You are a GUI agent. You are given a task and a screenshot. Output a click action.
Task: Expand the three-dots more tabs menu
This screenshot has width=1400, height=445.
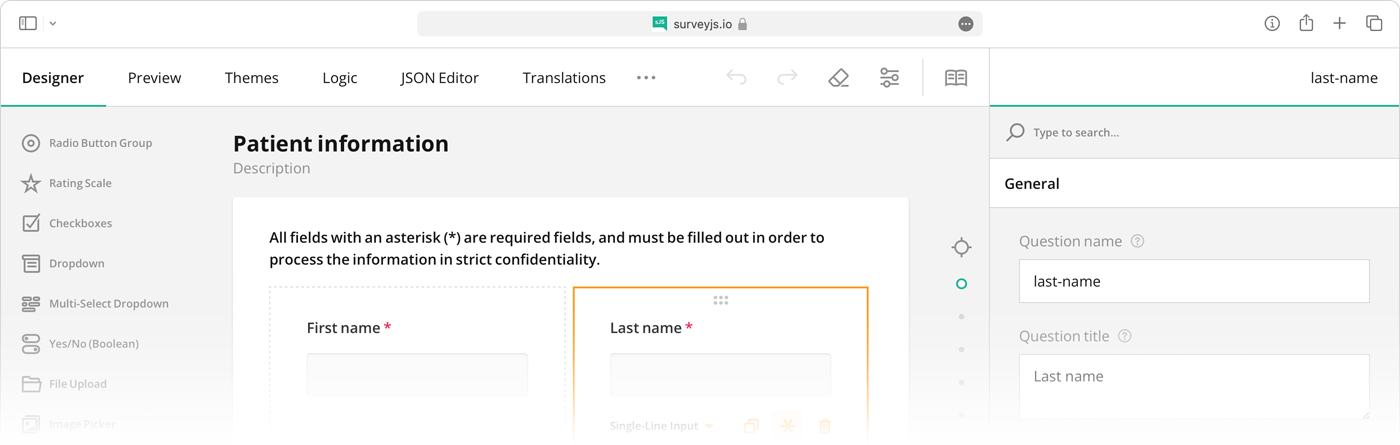coord(646,78)
